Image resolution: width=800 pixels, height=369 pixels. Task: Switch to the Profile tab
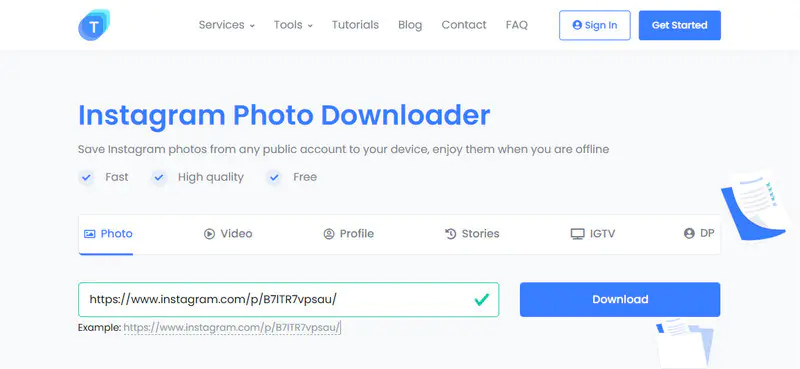(348, 234)
